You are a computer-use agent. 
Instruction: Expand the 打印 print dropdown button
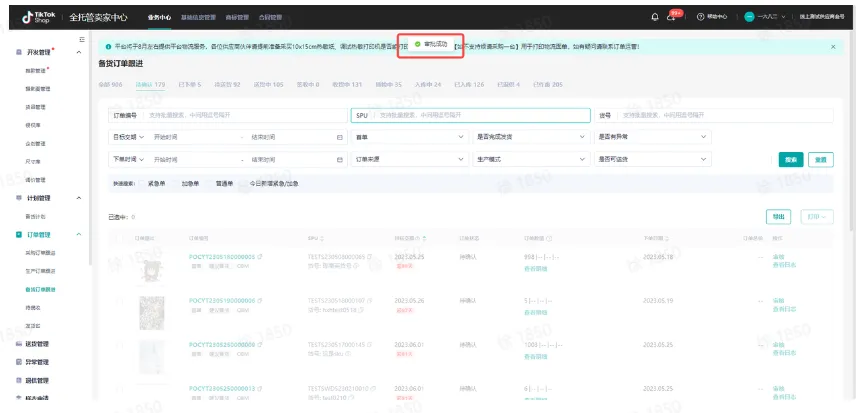(x=817, y=217)
